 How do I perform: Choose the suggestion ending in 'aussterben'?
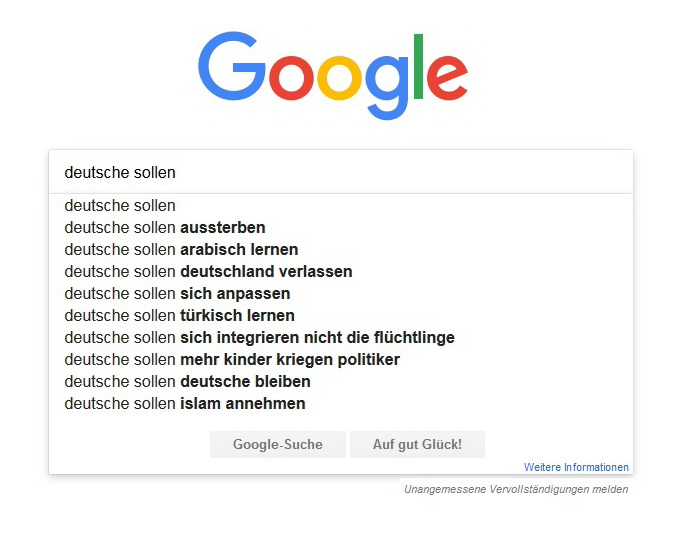tap(165, 228)
